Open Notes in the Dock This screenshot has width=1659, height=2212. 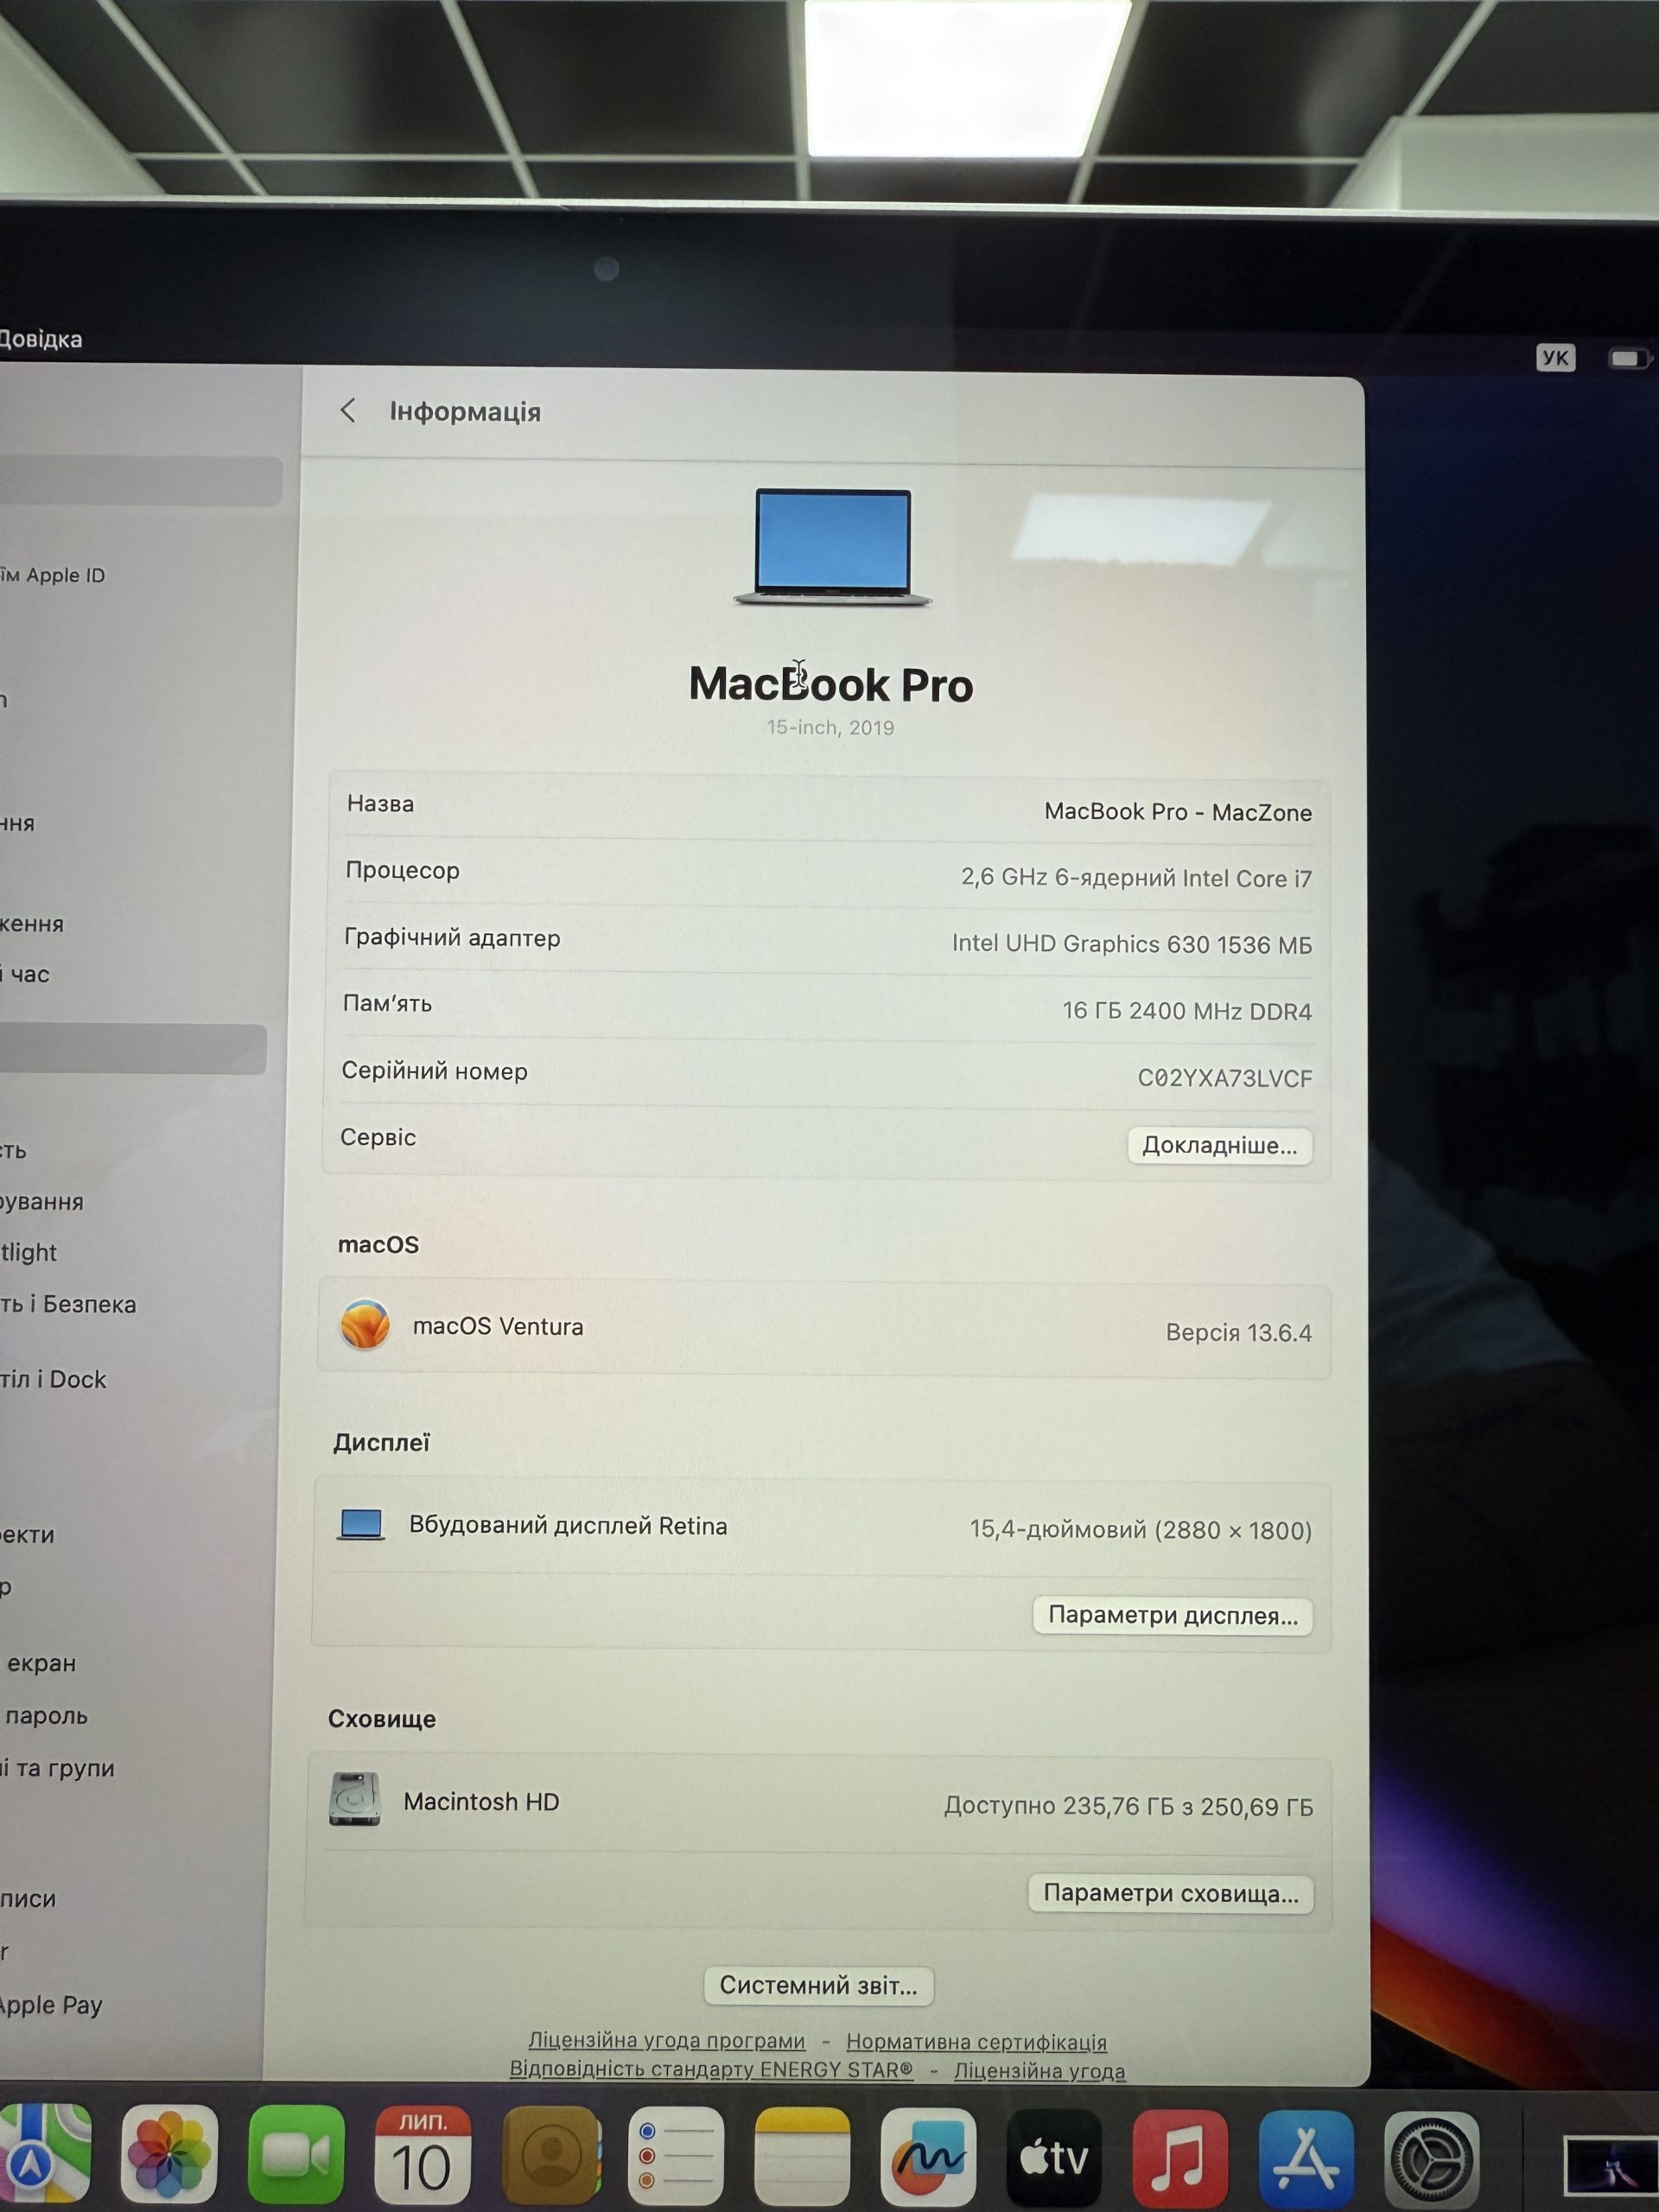802,2155
